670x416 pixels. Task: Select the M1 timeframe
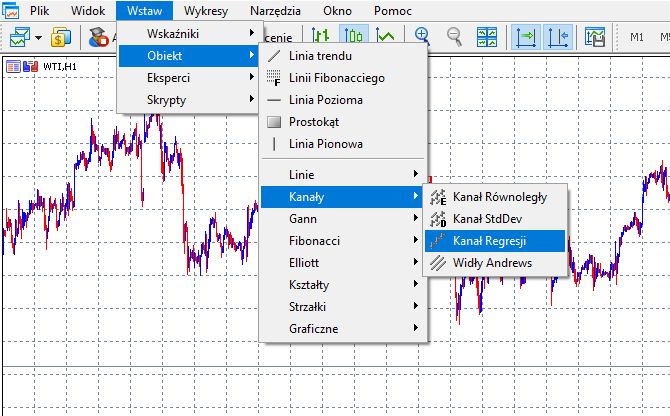637,38
